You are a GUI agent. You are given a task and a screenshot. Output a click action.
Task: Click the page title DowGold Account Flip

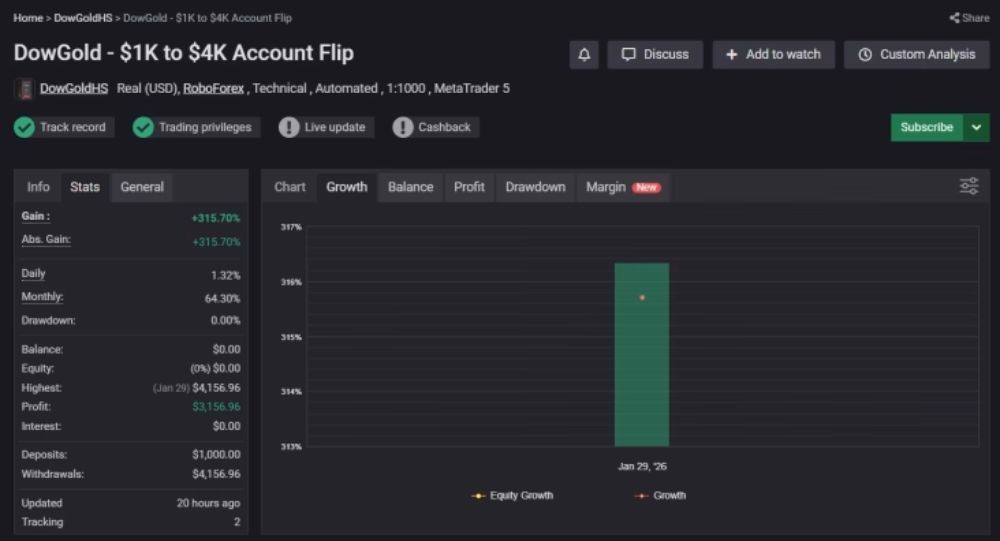tap(184, 53)
